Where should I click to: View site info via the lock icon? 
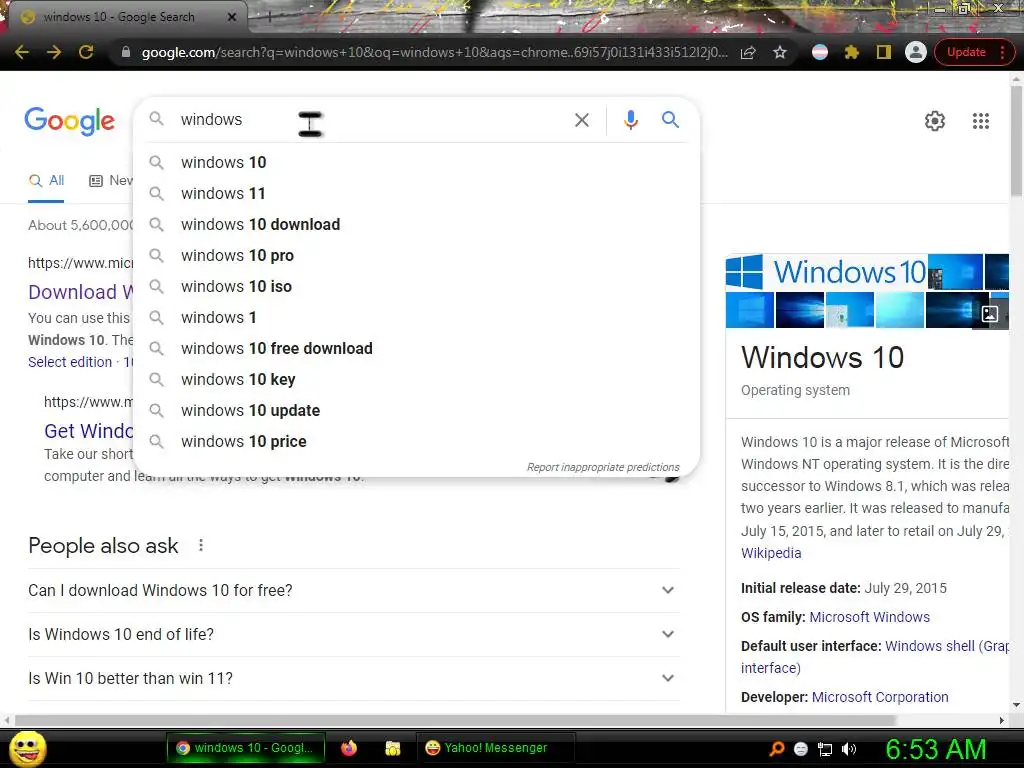point(126,52)
